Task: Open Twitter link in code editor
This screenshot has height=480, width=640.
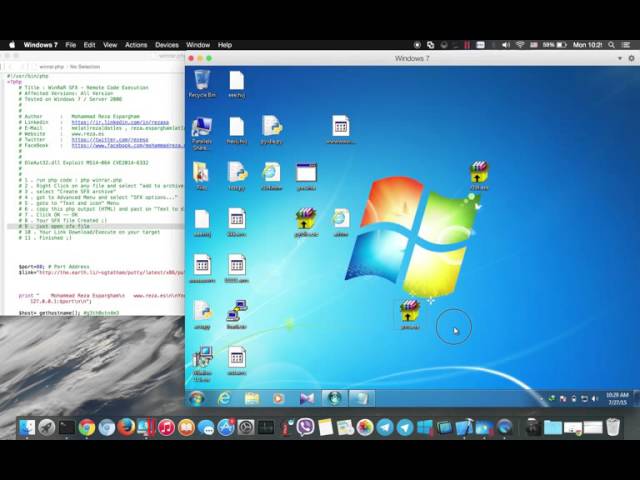Action: pyautogui.click(x=110, y=140)
